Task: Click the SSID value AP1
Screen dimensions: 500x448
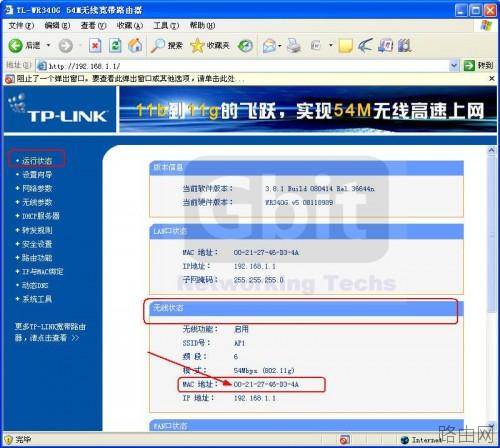Action: click(x=239, y=343)
